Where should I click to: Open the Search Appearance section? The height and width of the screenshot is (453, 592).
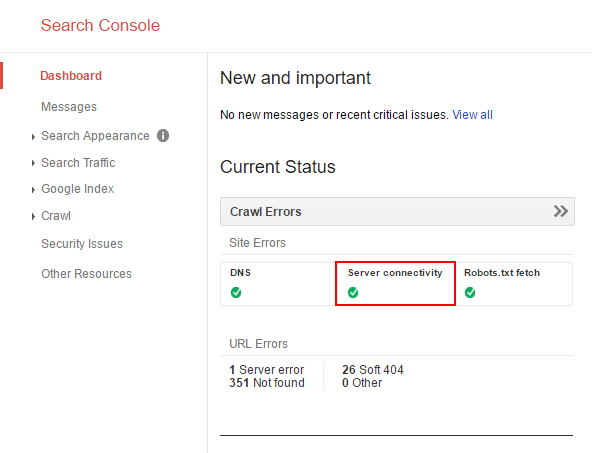click(x=95, y=136)
